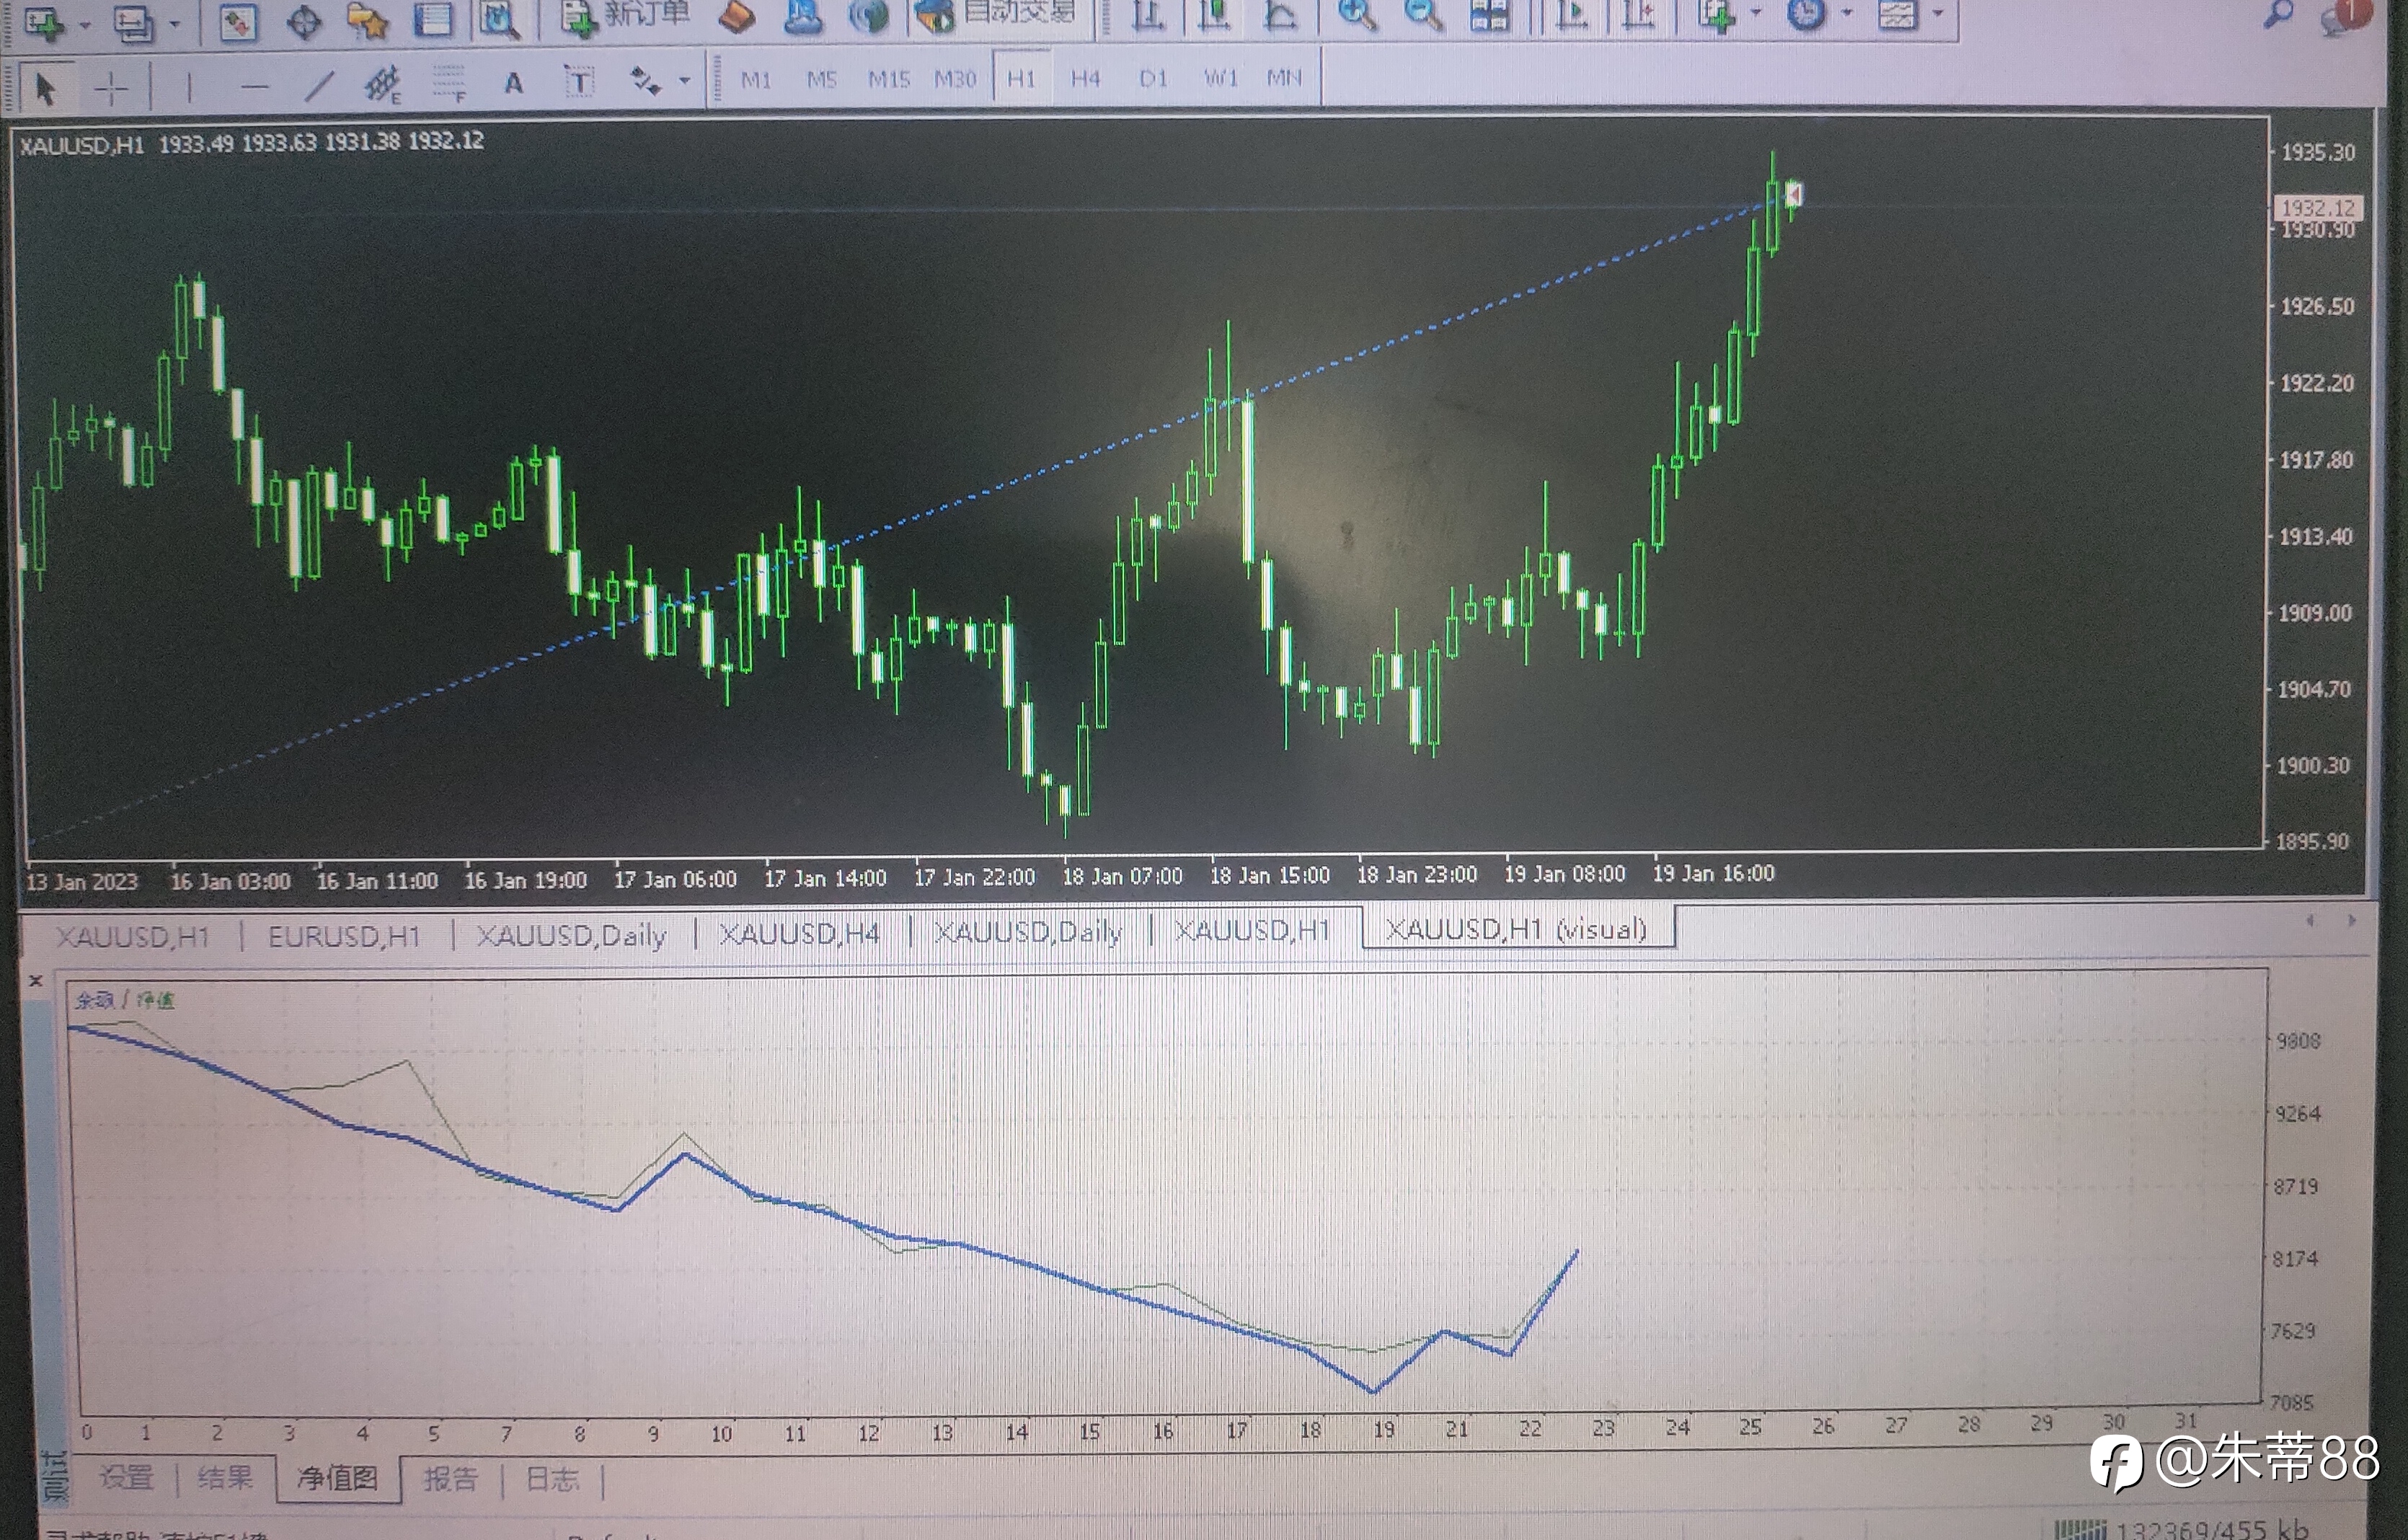Zoom in on the chart
Image resolution: width=2408 pixels, height=1540 pixels.
point(1357,15)
